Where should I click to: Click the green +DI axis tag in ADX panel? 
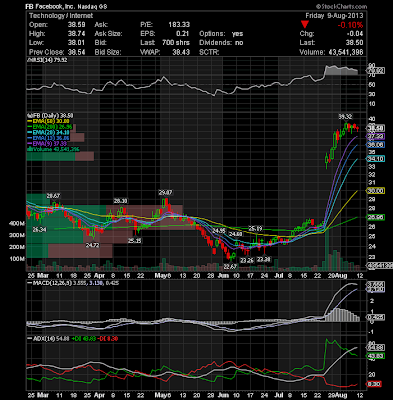tap(375, 356)
